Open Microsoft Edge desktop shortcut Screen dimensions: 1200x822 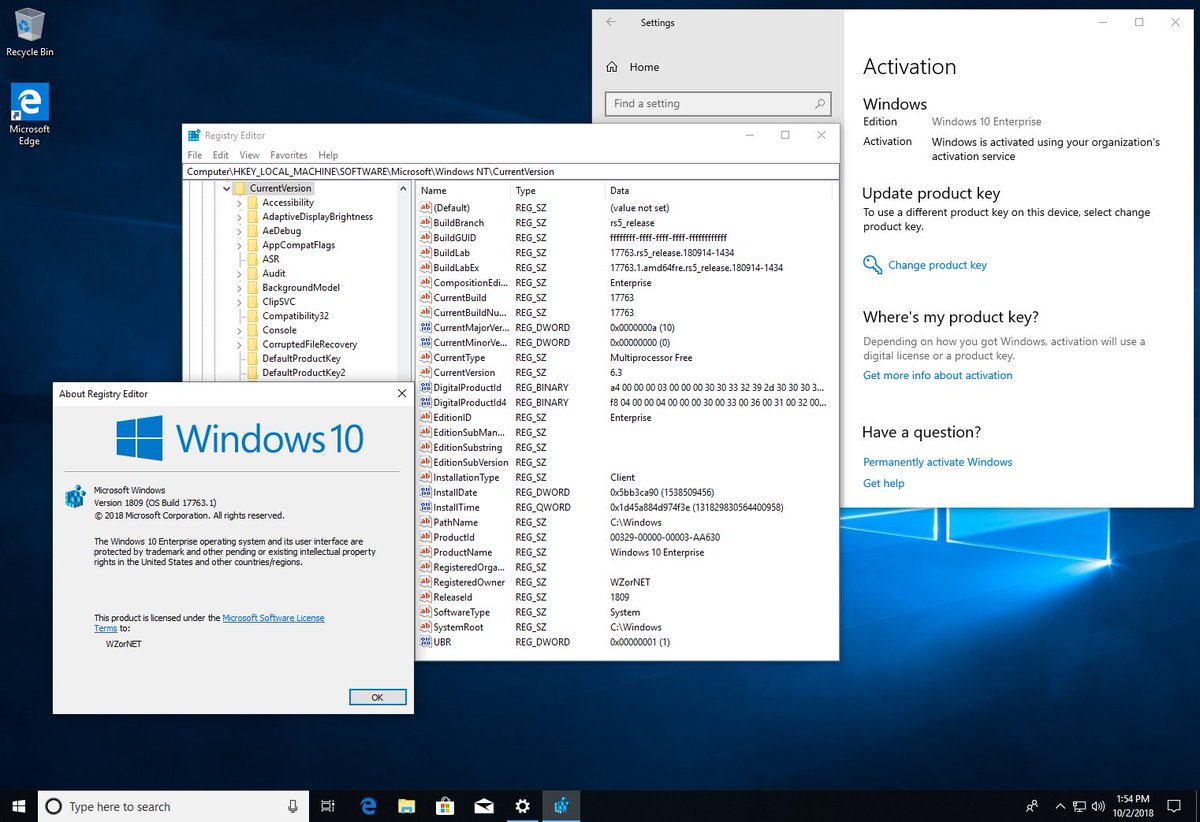pos(29,114)
